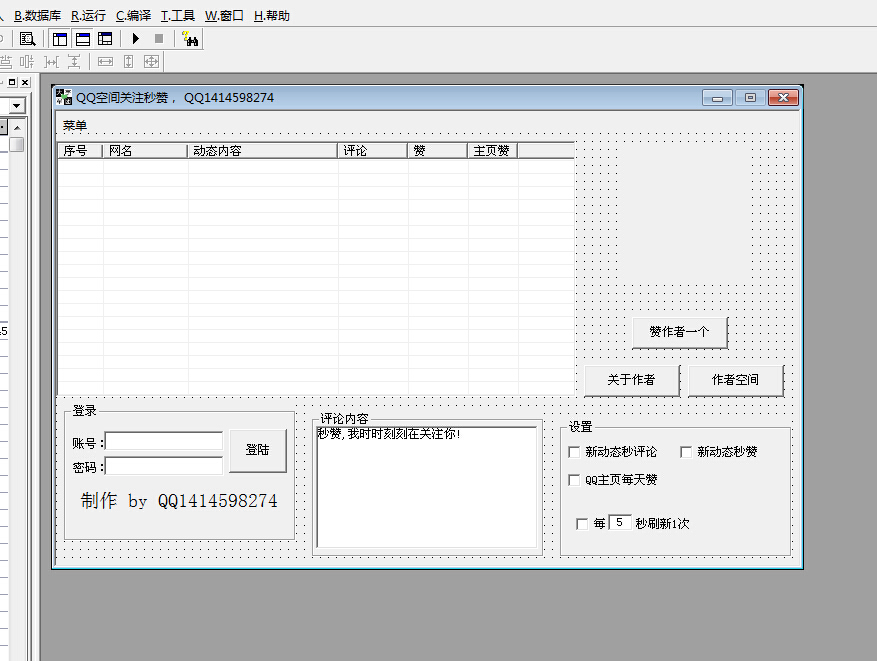Click the Run (play) toolbar icon

[135, 39]
